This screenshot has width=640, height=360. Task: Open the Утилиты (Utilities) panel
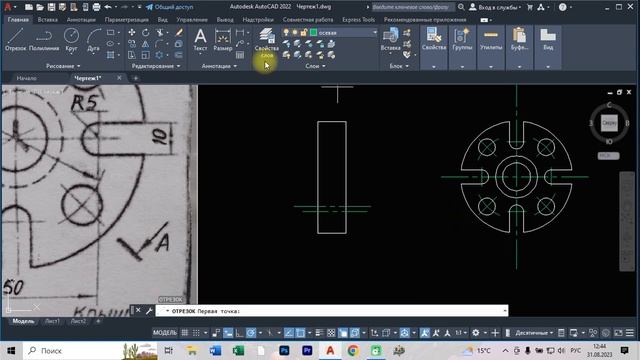(x=491, y=40)
